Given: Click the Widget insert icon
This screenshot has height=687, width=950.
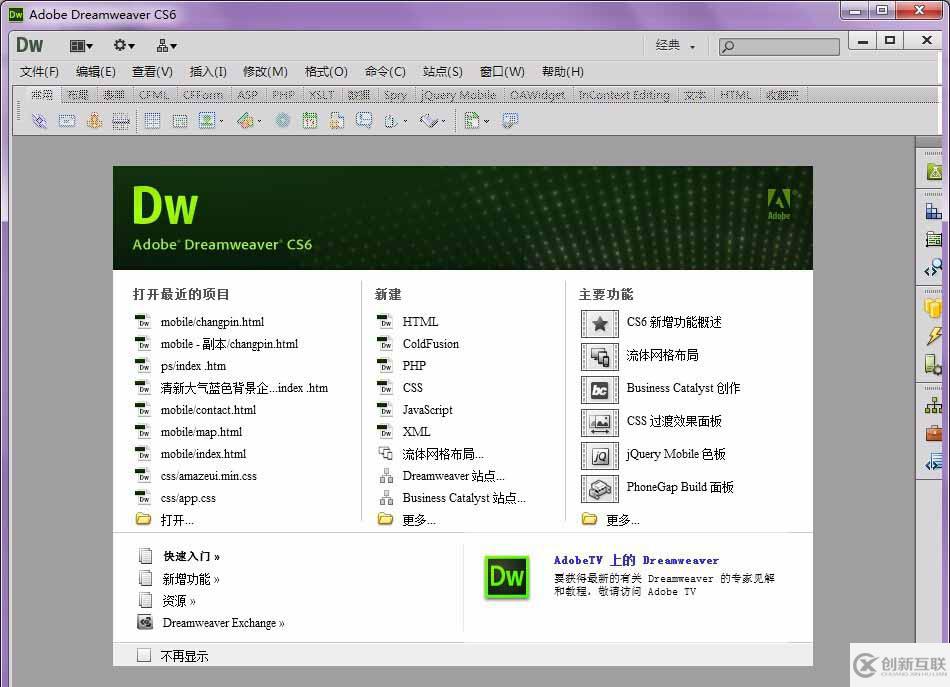Looking at the screenshot, I should pyautogui.click(x=282, y=121).
